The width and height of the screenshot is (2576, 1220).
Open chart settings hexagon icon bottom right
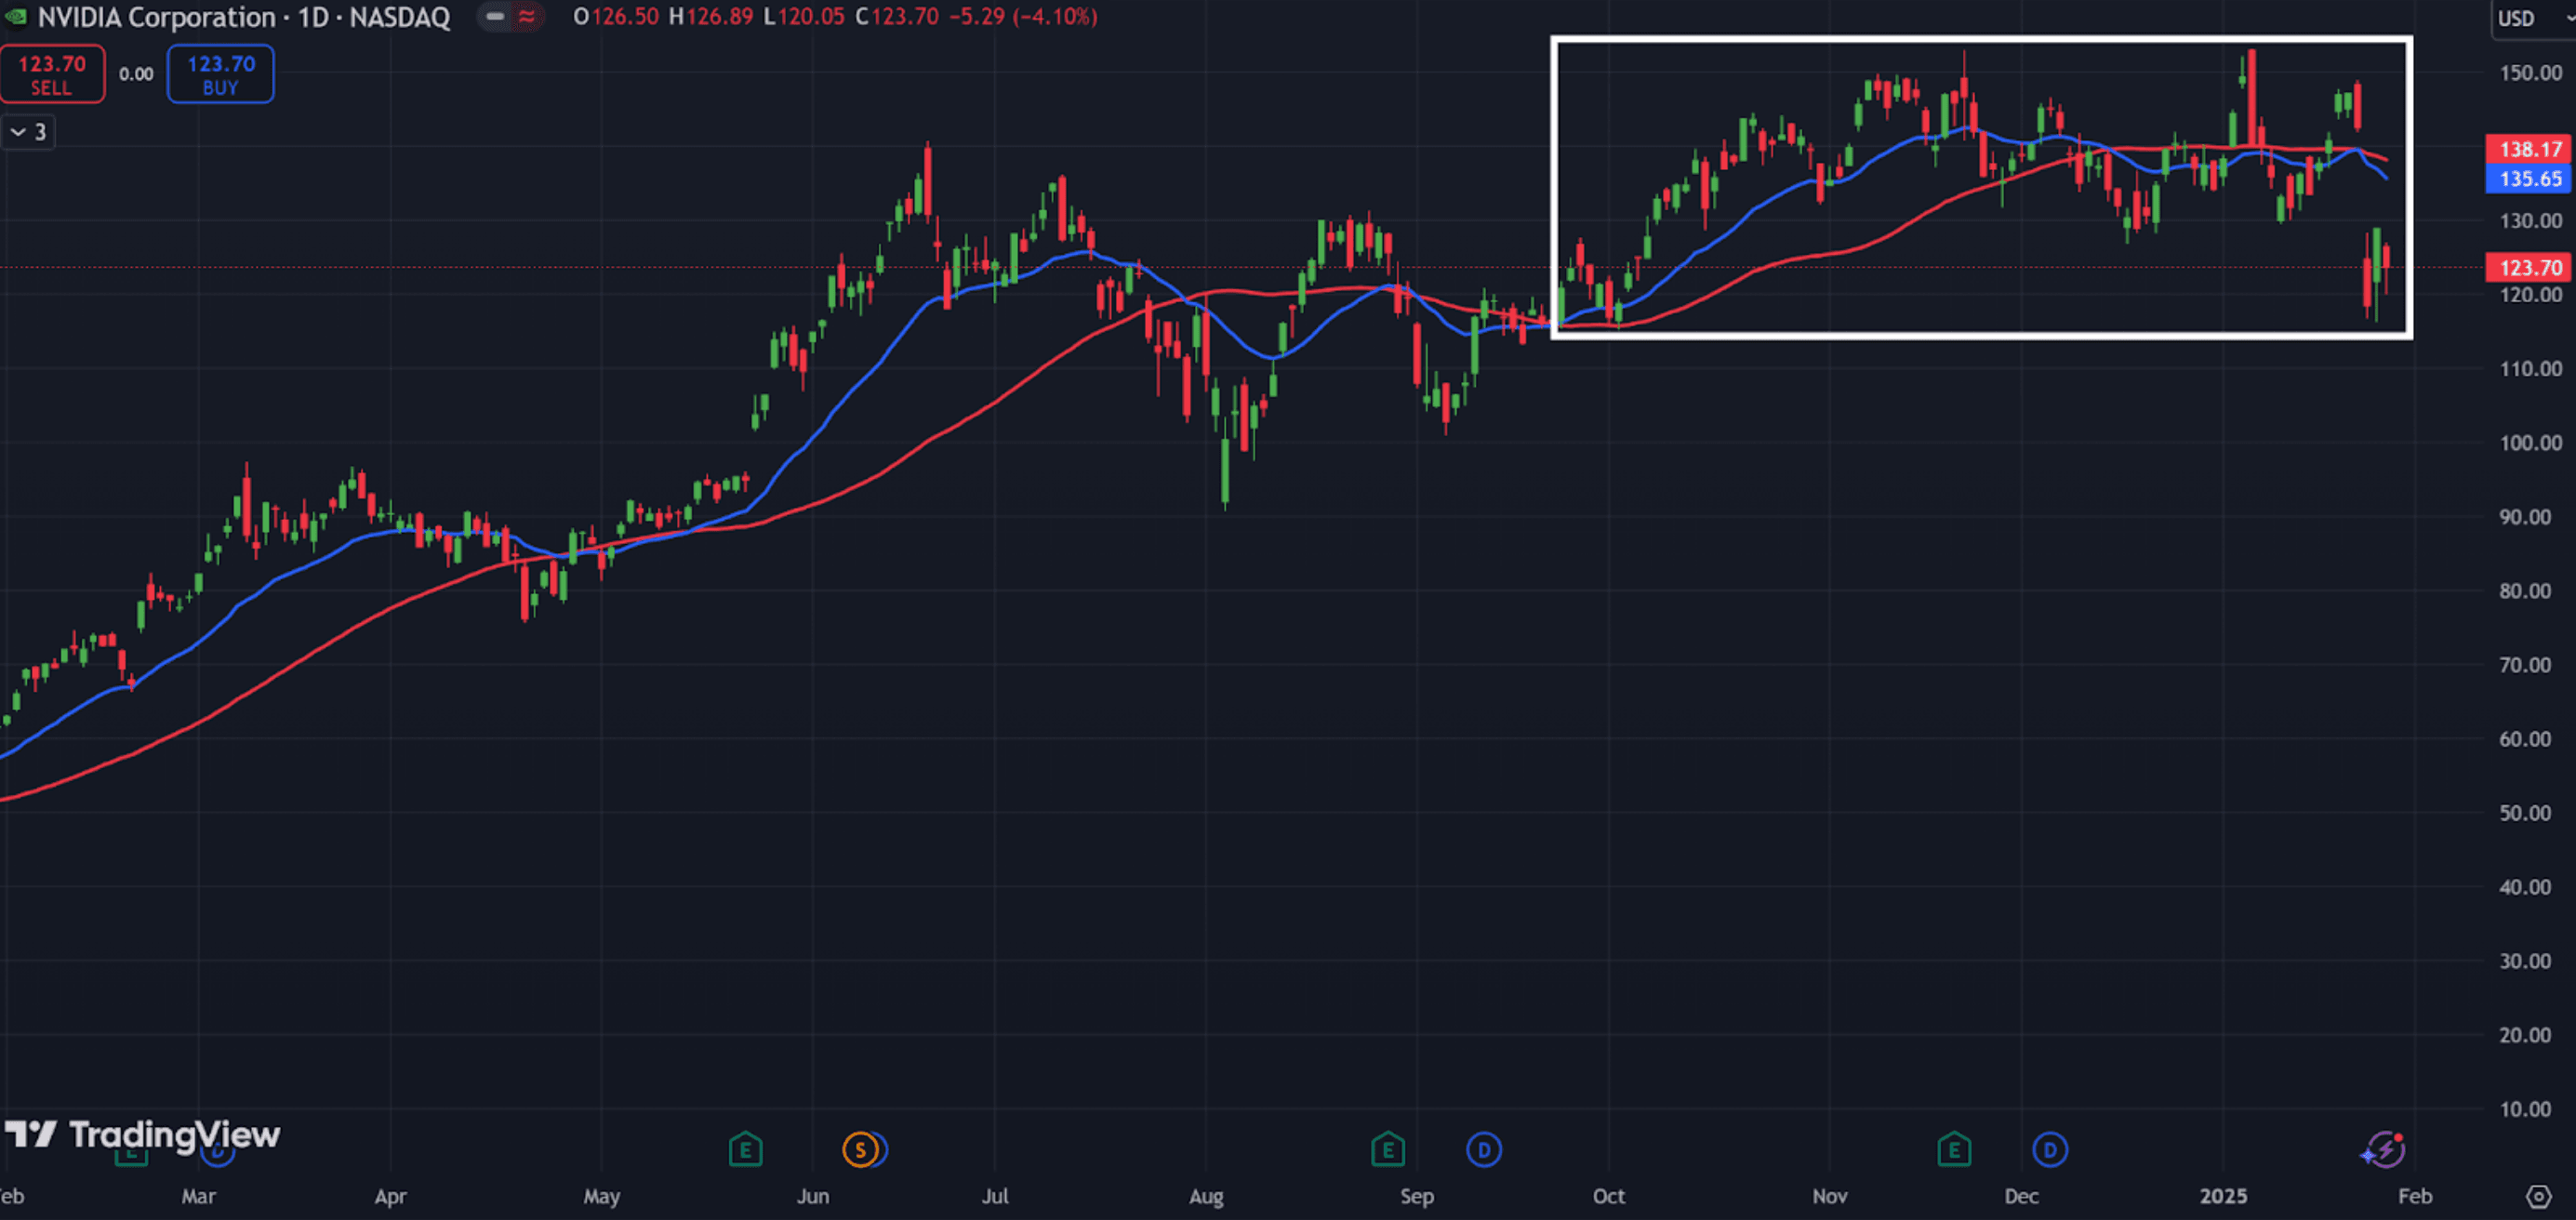(x=2538, y=1195)
